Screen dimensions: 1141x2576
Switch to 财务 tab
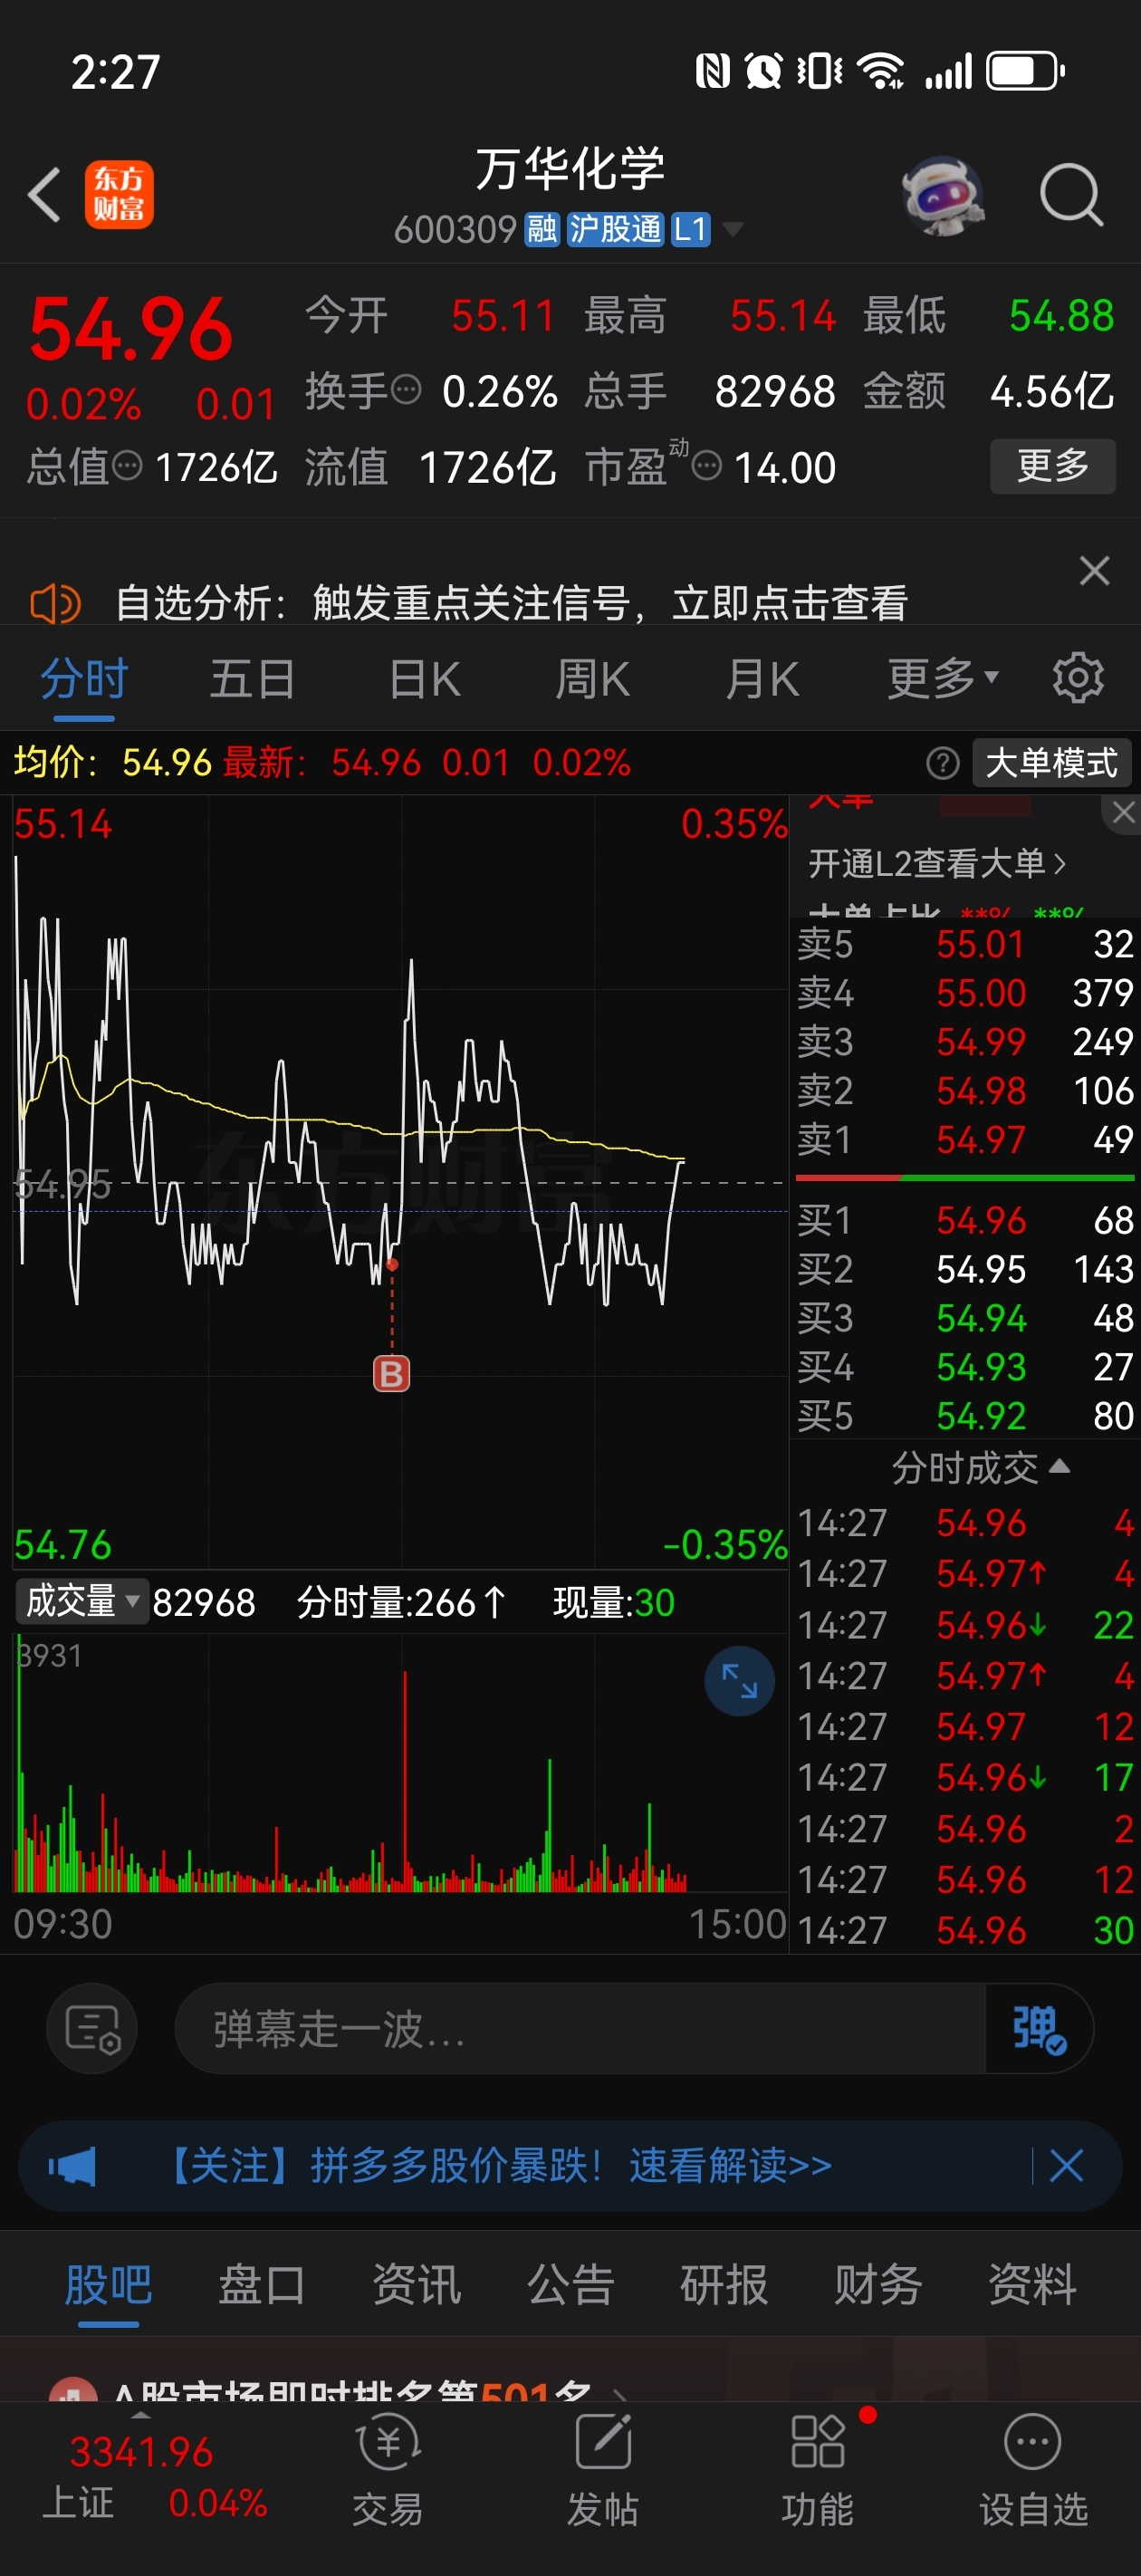click(x=878, y=2286)
